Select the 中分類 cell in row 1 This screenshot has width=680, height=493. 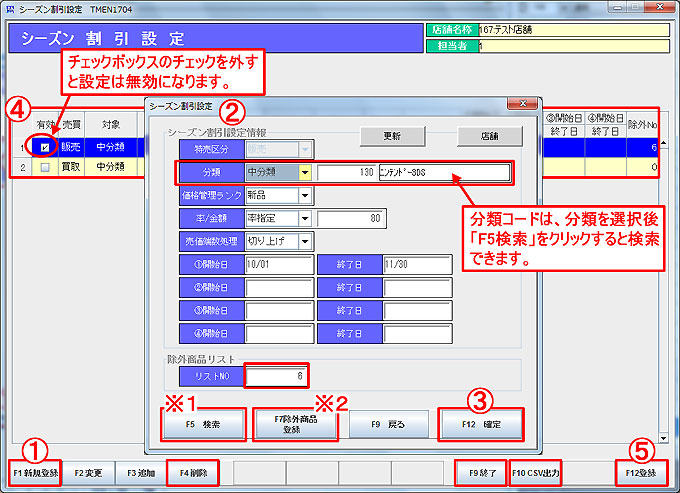tap(111, 147)
